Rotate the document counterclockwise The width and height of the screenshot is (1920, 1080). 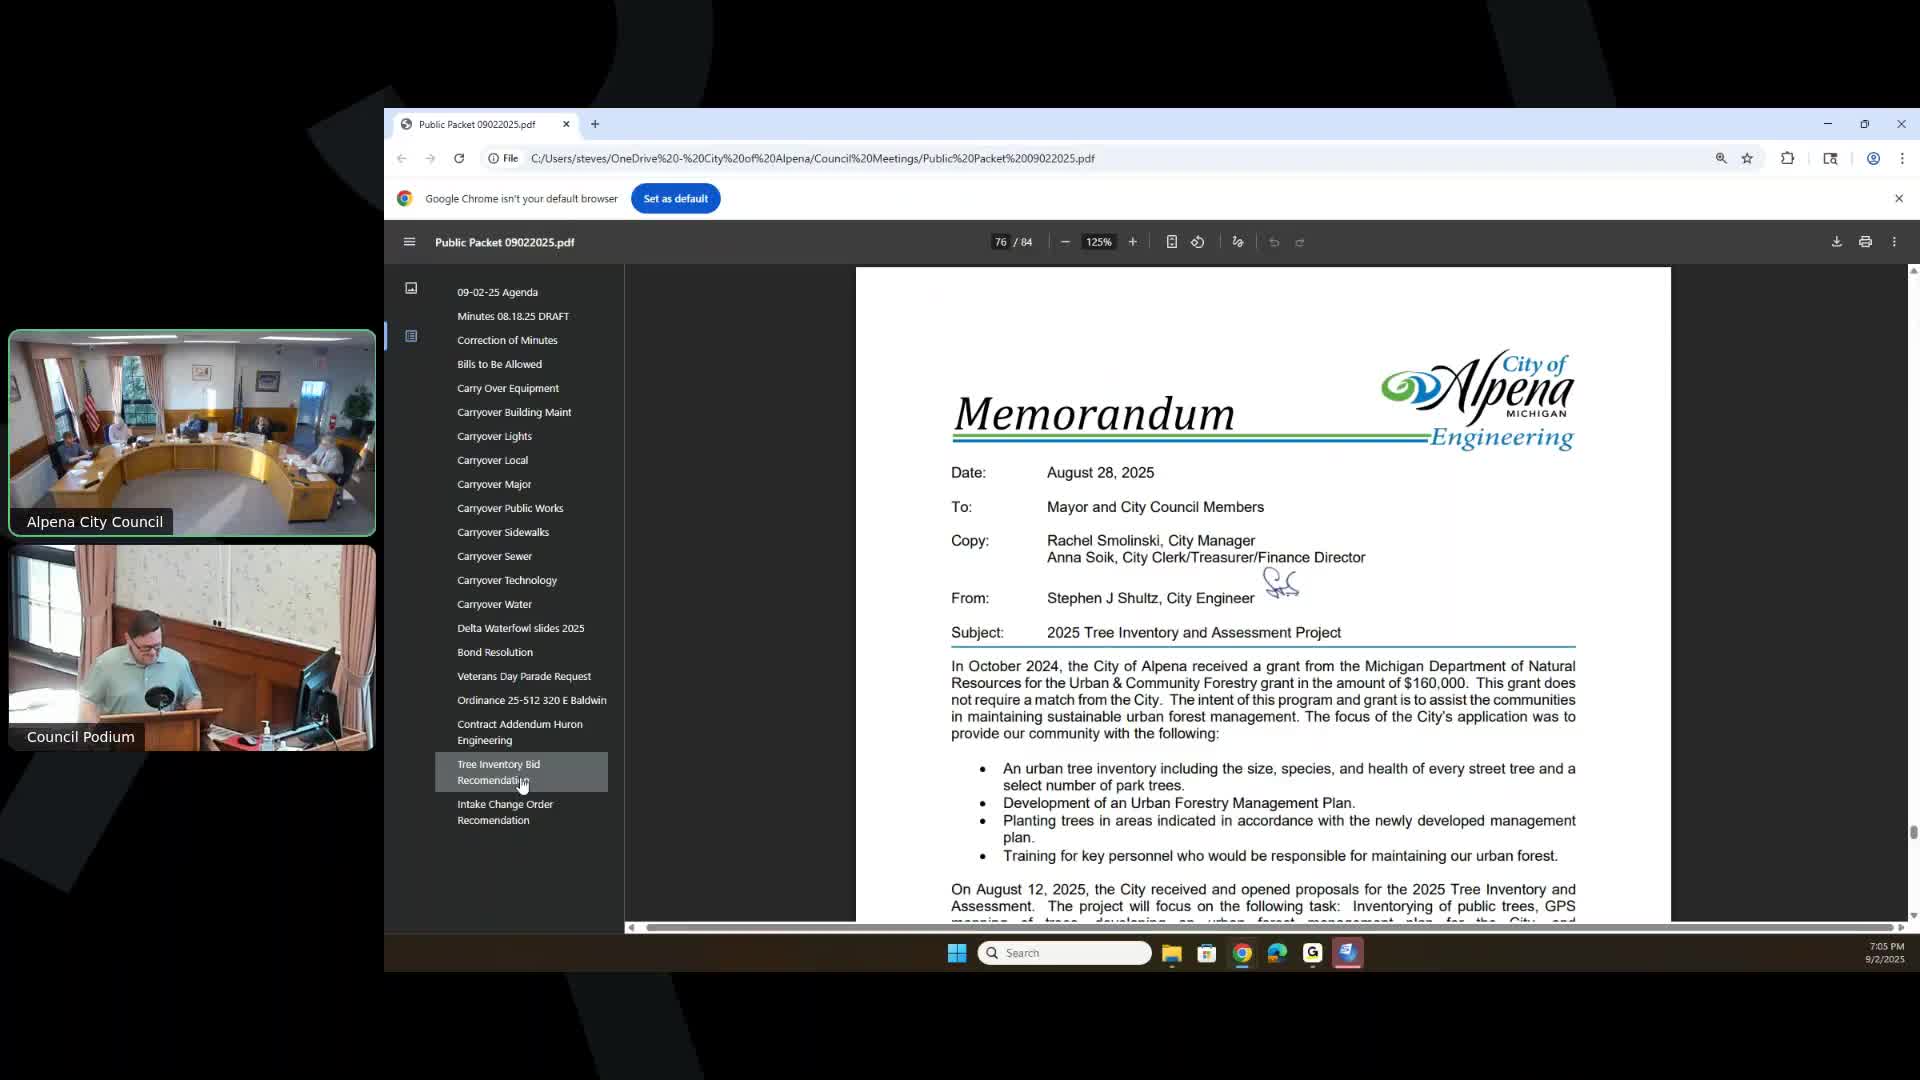pyautogui.click(x=1197, y=242)
